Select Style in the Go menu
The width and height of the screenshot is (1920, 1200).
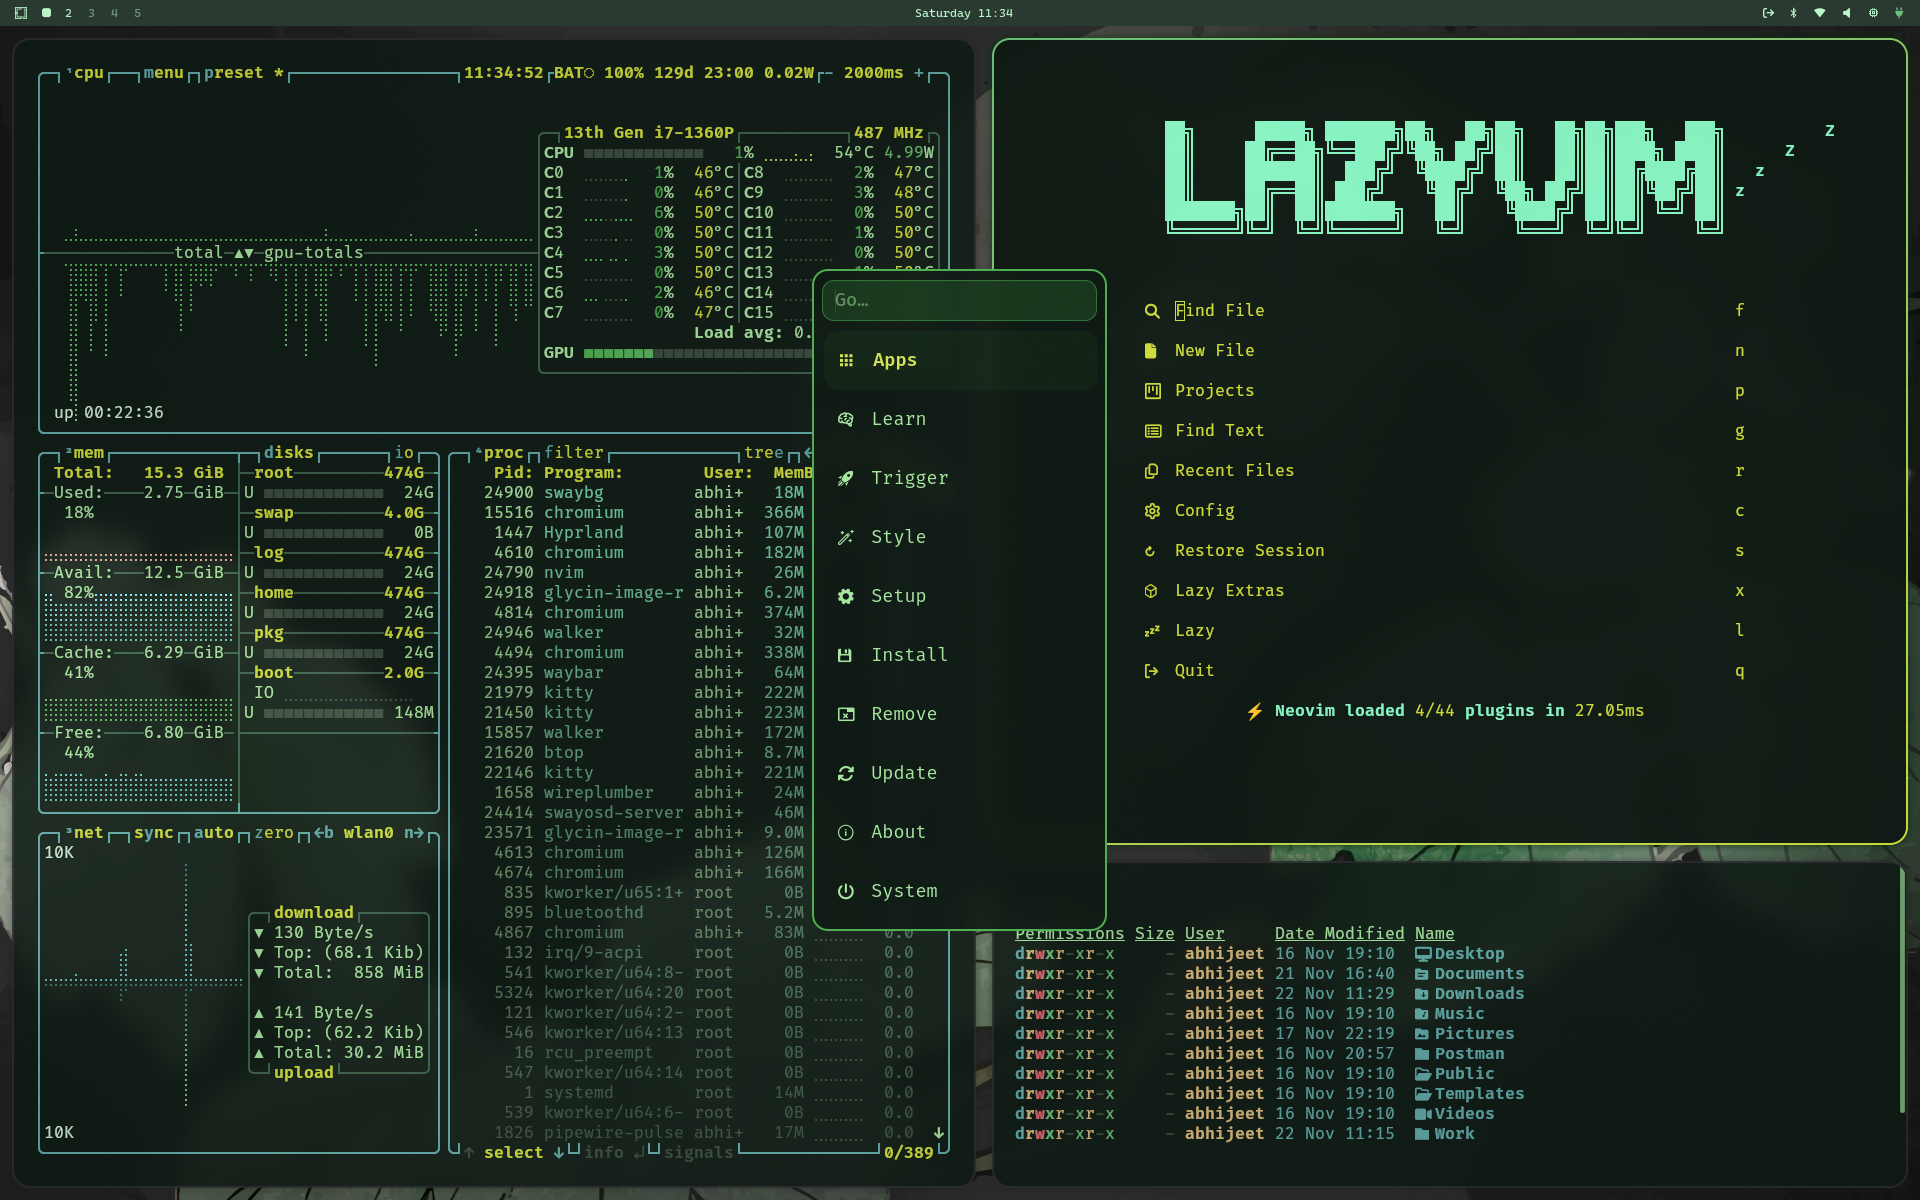[960, 537]
